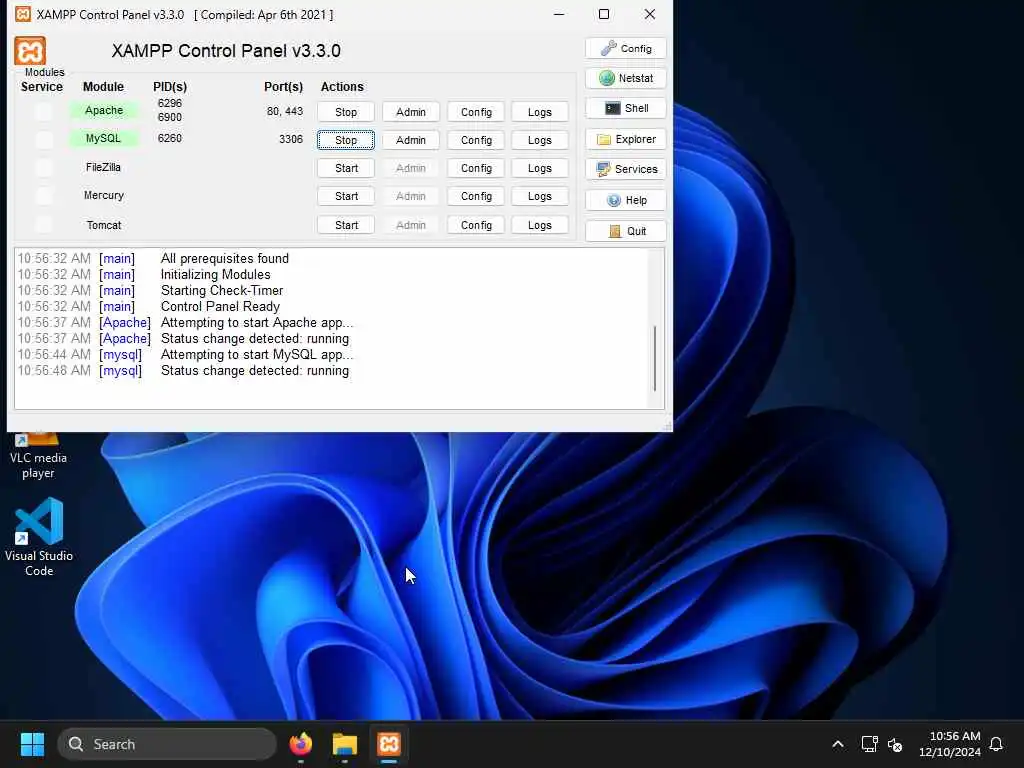Click the XAMPP logo in the panel header

click(x=30, y=51)
